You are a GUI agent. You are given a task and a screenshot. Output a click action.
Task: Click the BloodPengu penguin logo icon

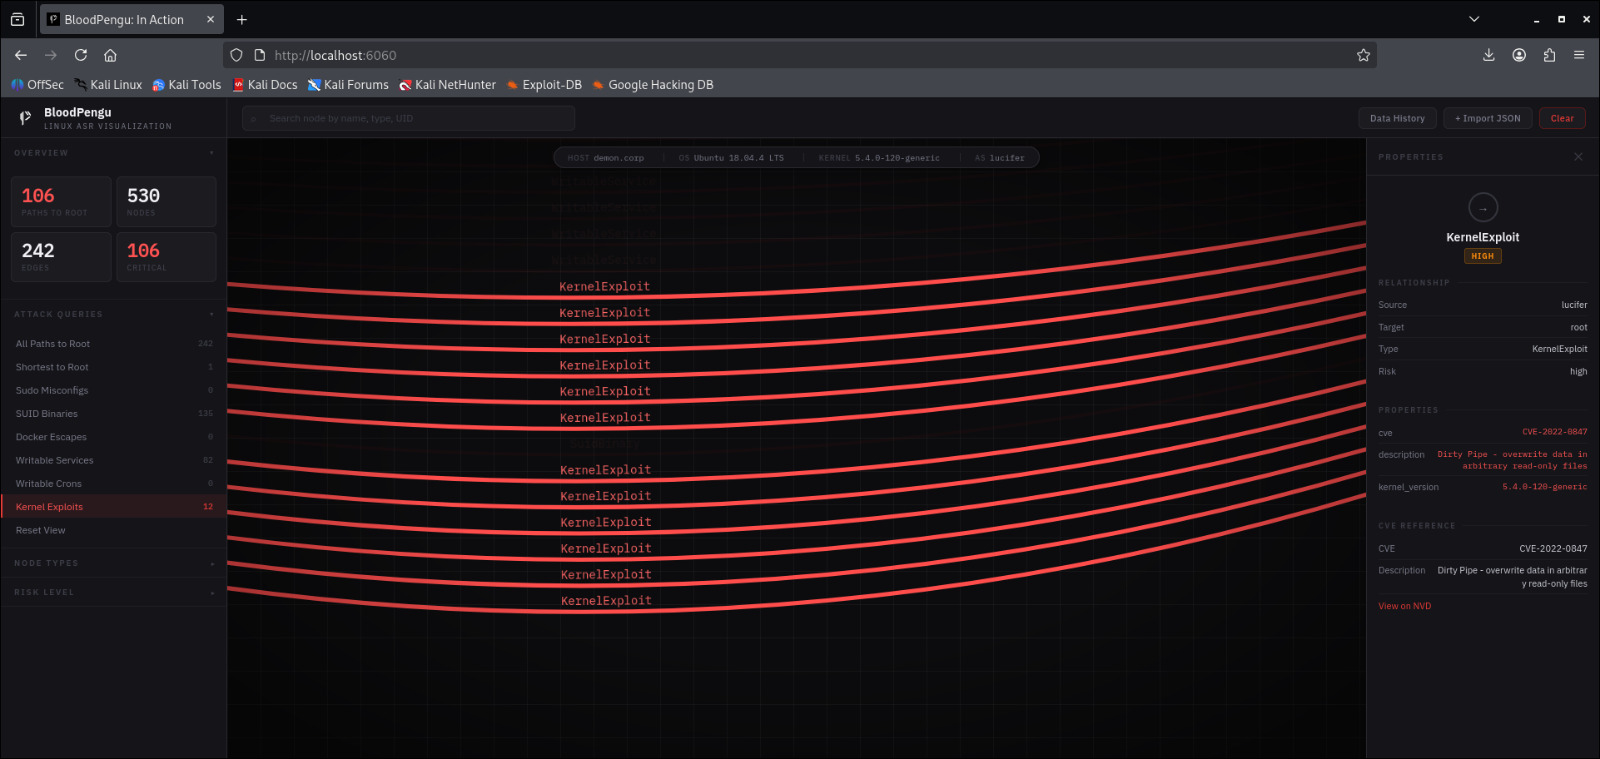[25, 118]
